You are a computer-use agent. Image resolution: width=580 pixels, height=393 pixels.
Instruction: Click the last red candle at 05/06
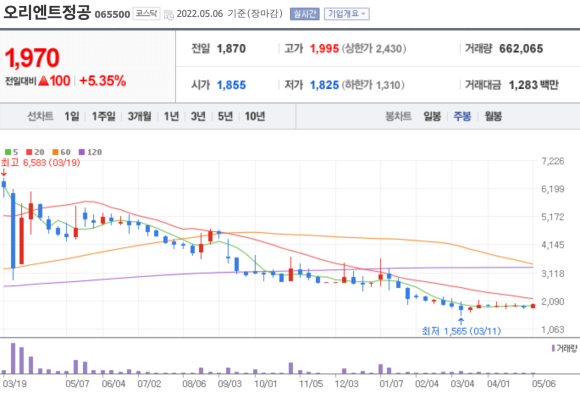point(533,306)
